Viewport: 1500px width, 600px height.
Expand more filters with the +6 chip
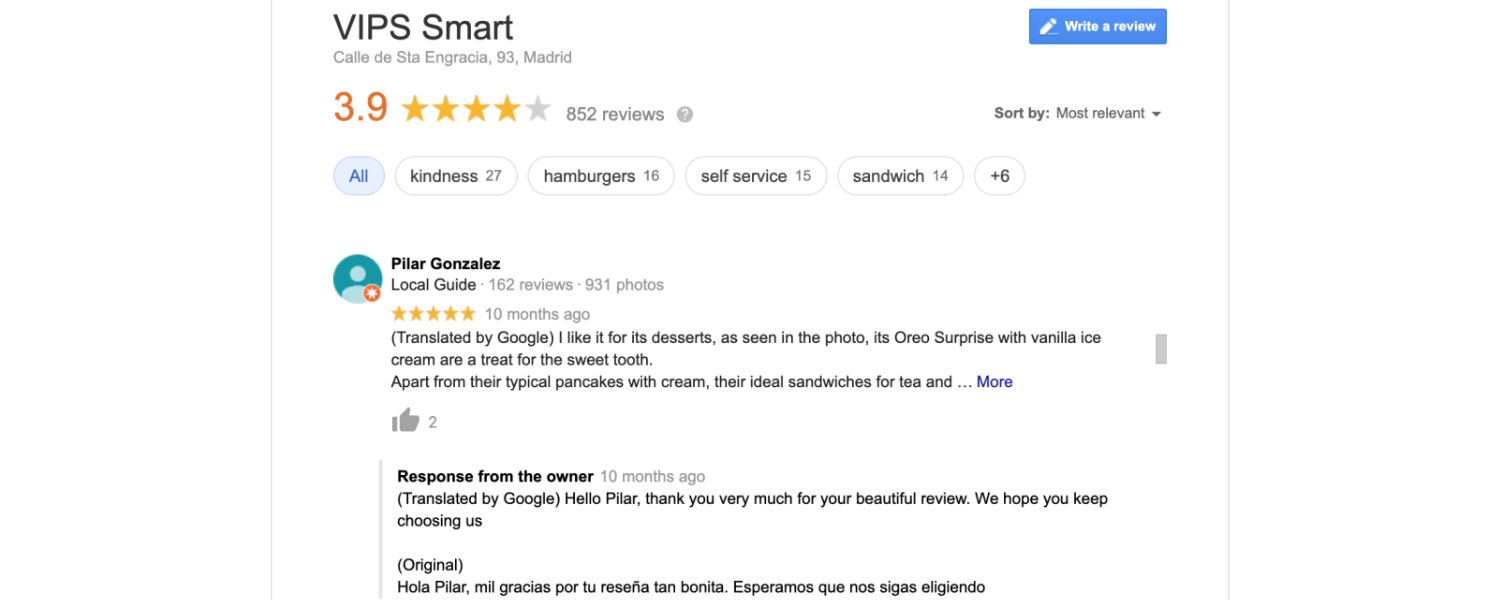(999, 175)
